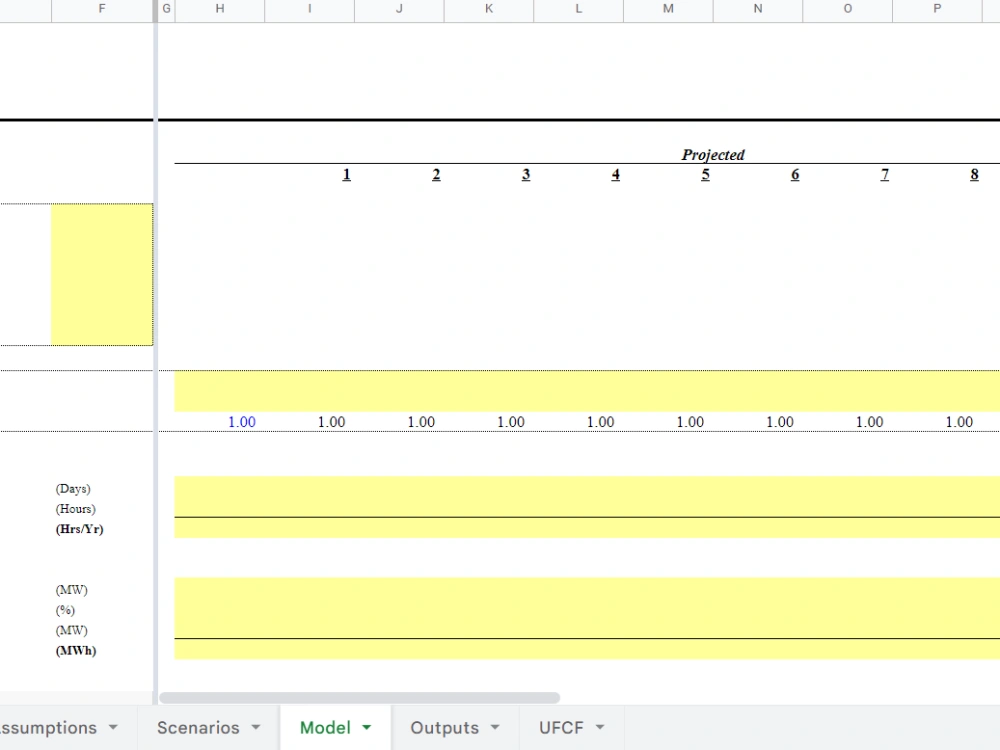Click the Projected header cell
Screen dimensions: 1000x750
713,154
